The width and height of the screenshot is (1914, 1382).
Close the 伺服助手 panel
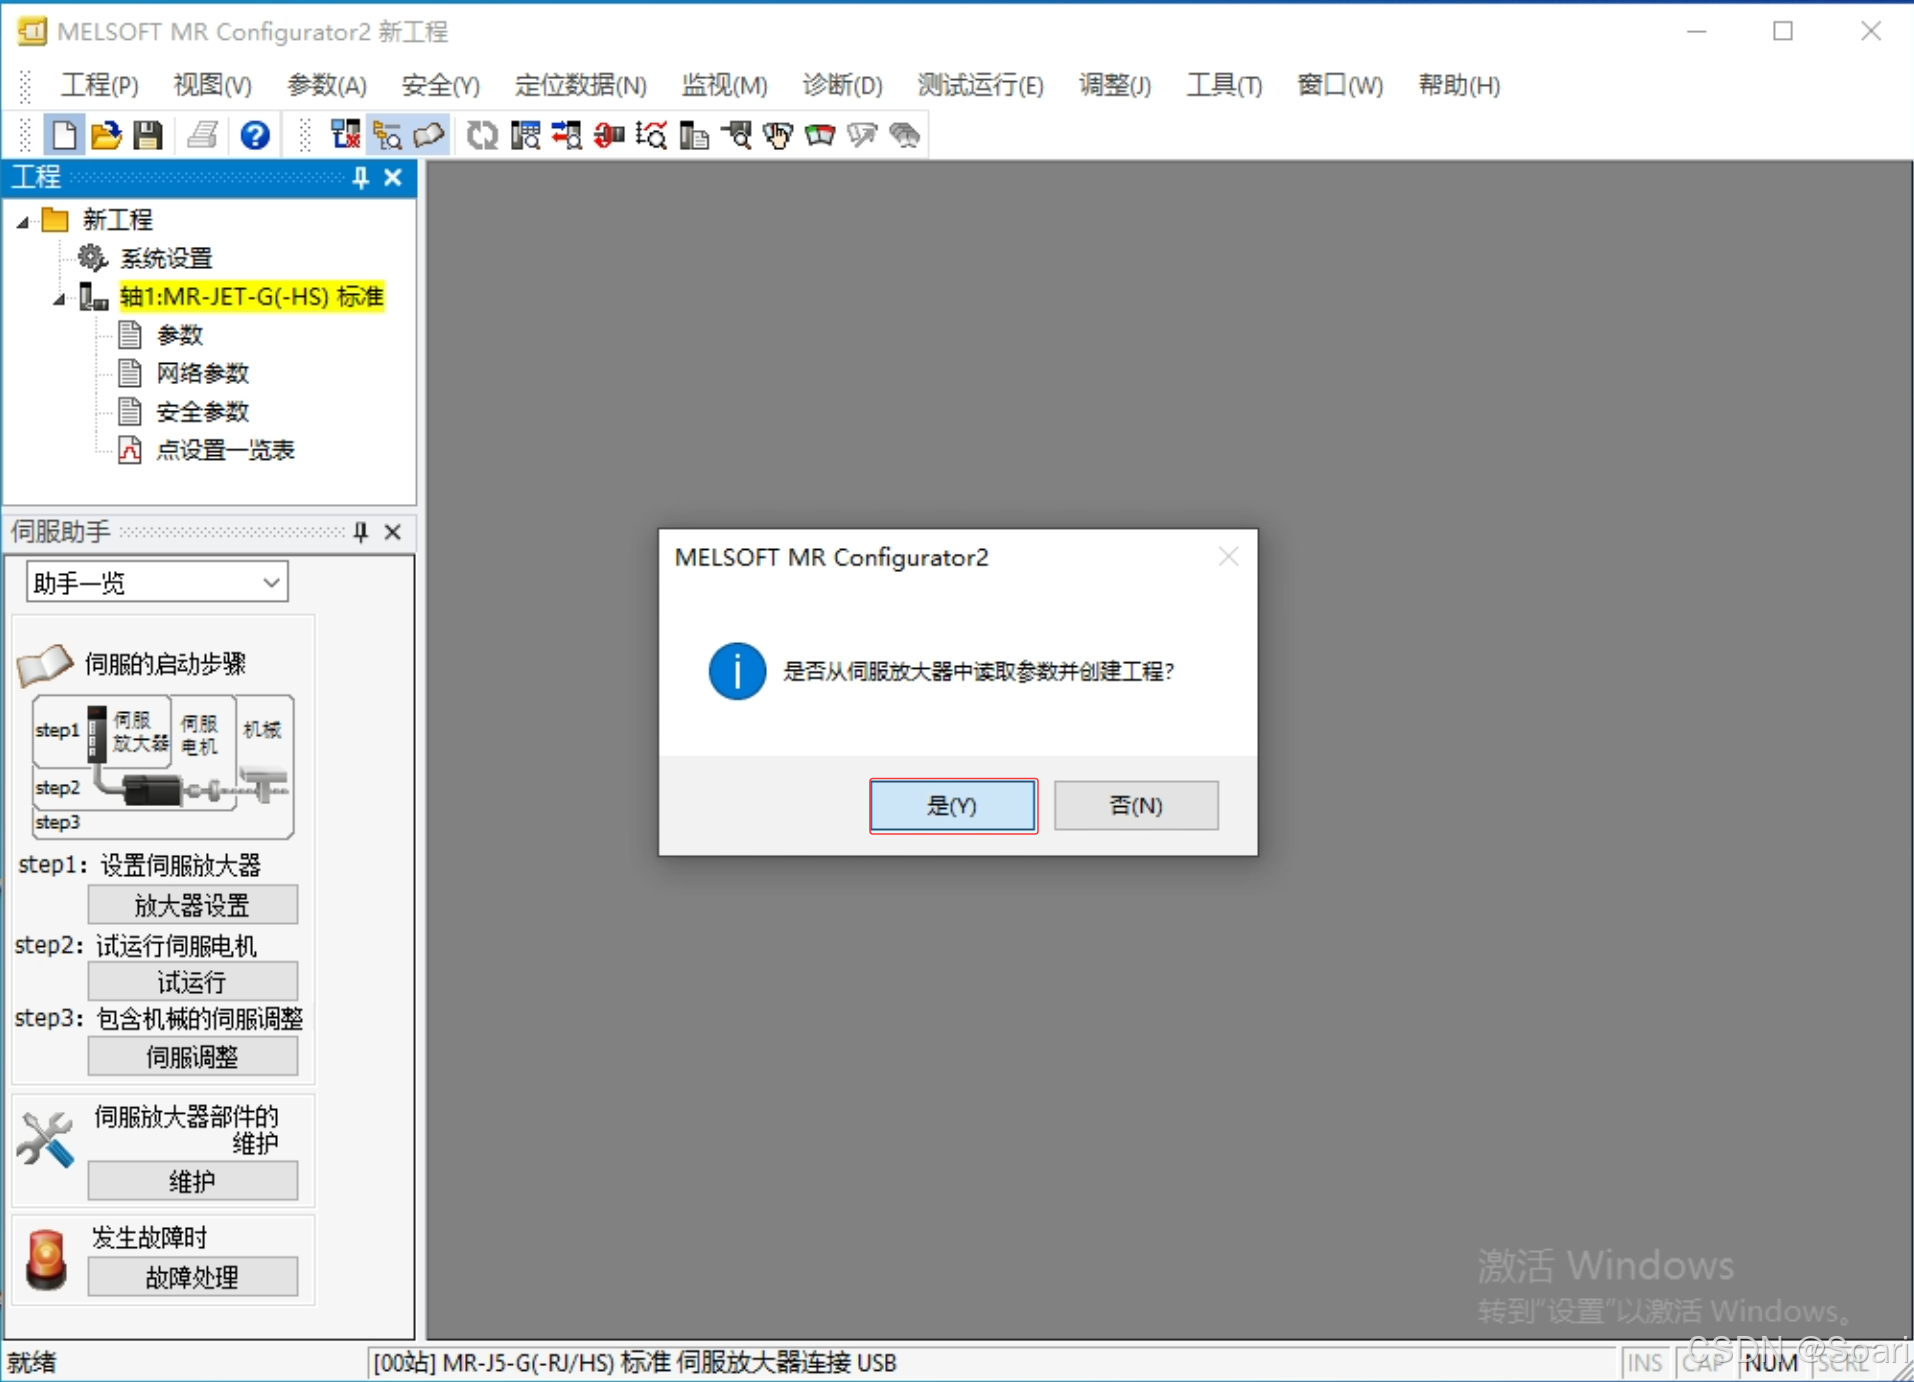(x=393, y=532)
